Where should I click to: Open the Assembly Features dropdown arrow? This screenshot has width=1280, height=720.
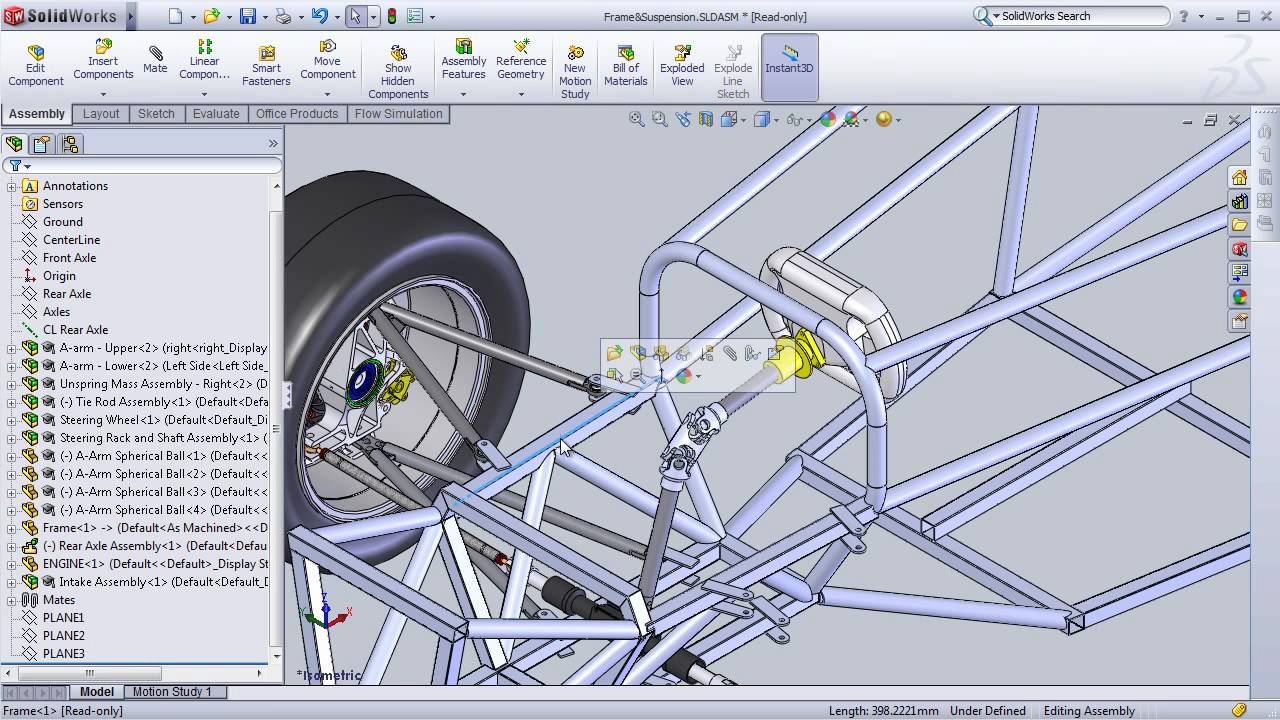click(x=463, y=94)
